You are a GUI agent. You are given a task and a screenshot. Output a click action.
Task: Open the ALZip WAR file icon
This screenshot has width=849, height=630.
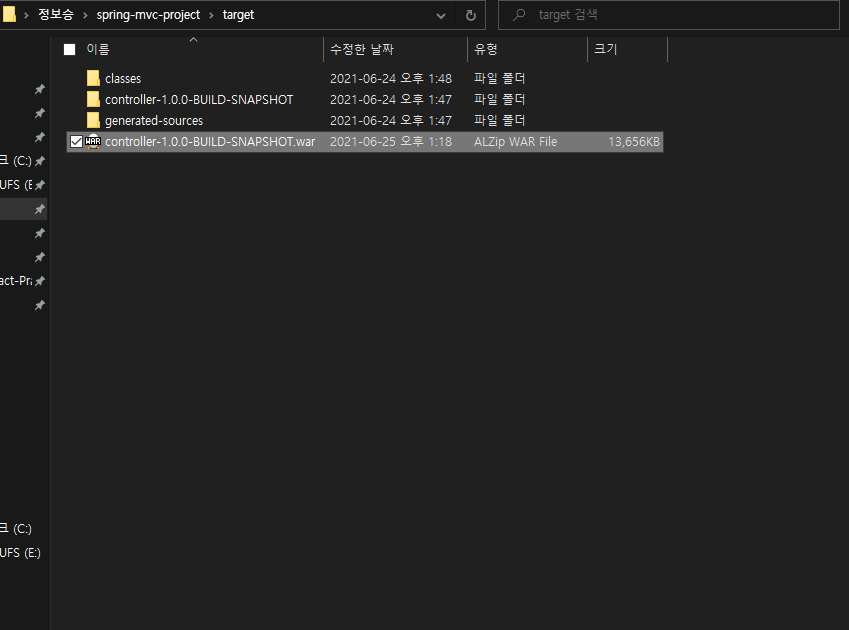[x=93, y=141]
